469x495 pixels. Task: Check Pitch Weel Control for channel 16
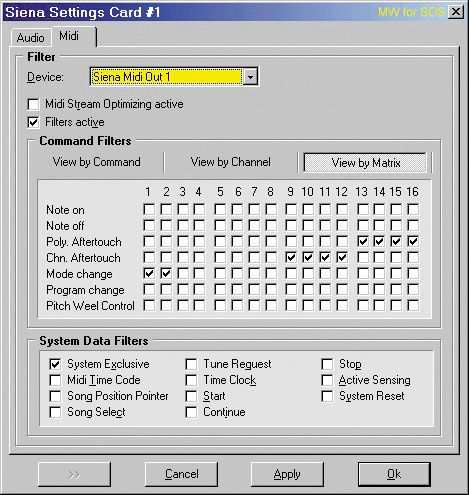pos(413,305)
